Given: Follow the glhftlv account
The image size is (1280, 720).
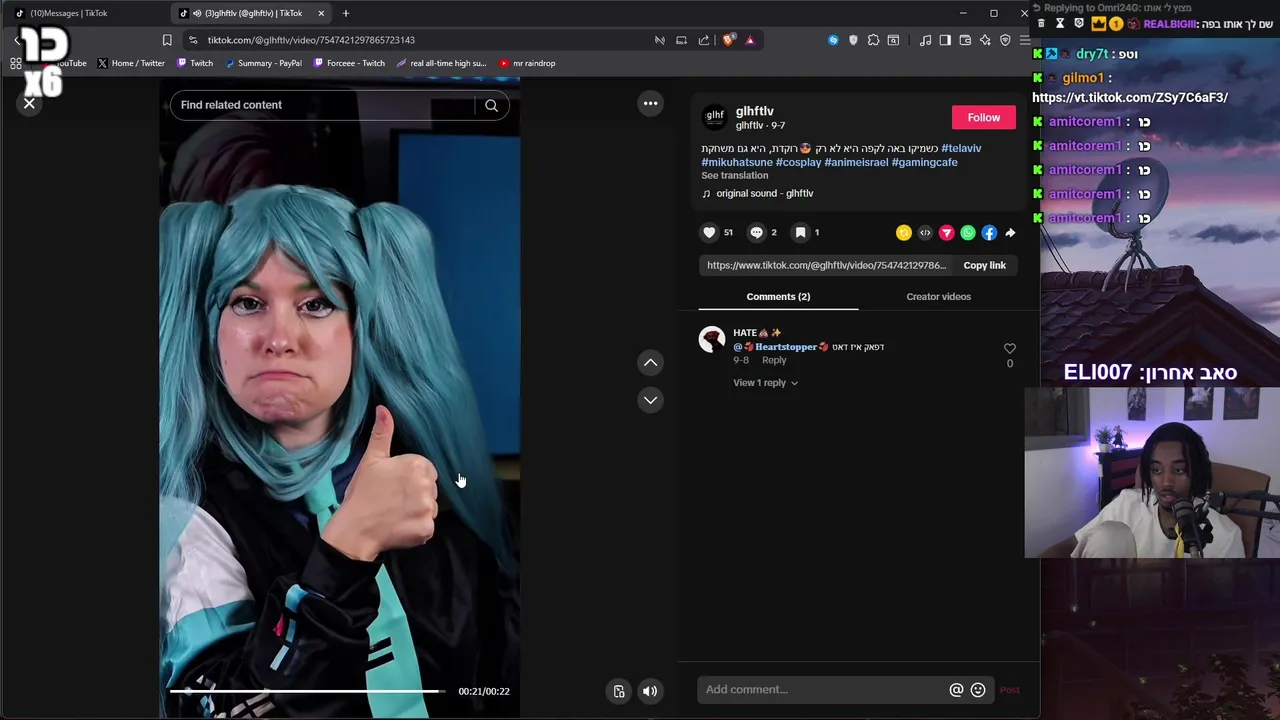Looking at the screenshot, I should pos(983,118).
